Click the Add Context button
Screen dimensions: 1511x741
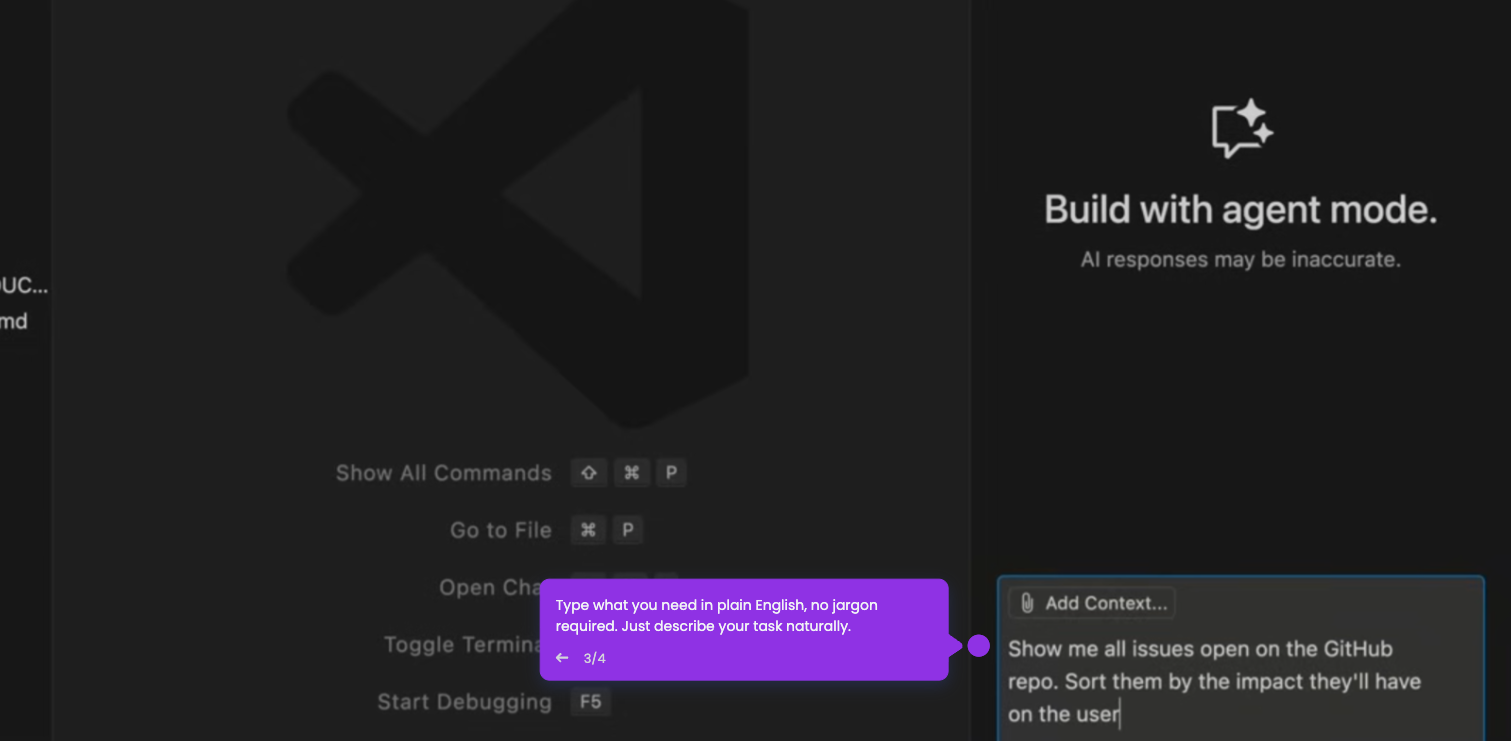click(x=1092, y=603)
